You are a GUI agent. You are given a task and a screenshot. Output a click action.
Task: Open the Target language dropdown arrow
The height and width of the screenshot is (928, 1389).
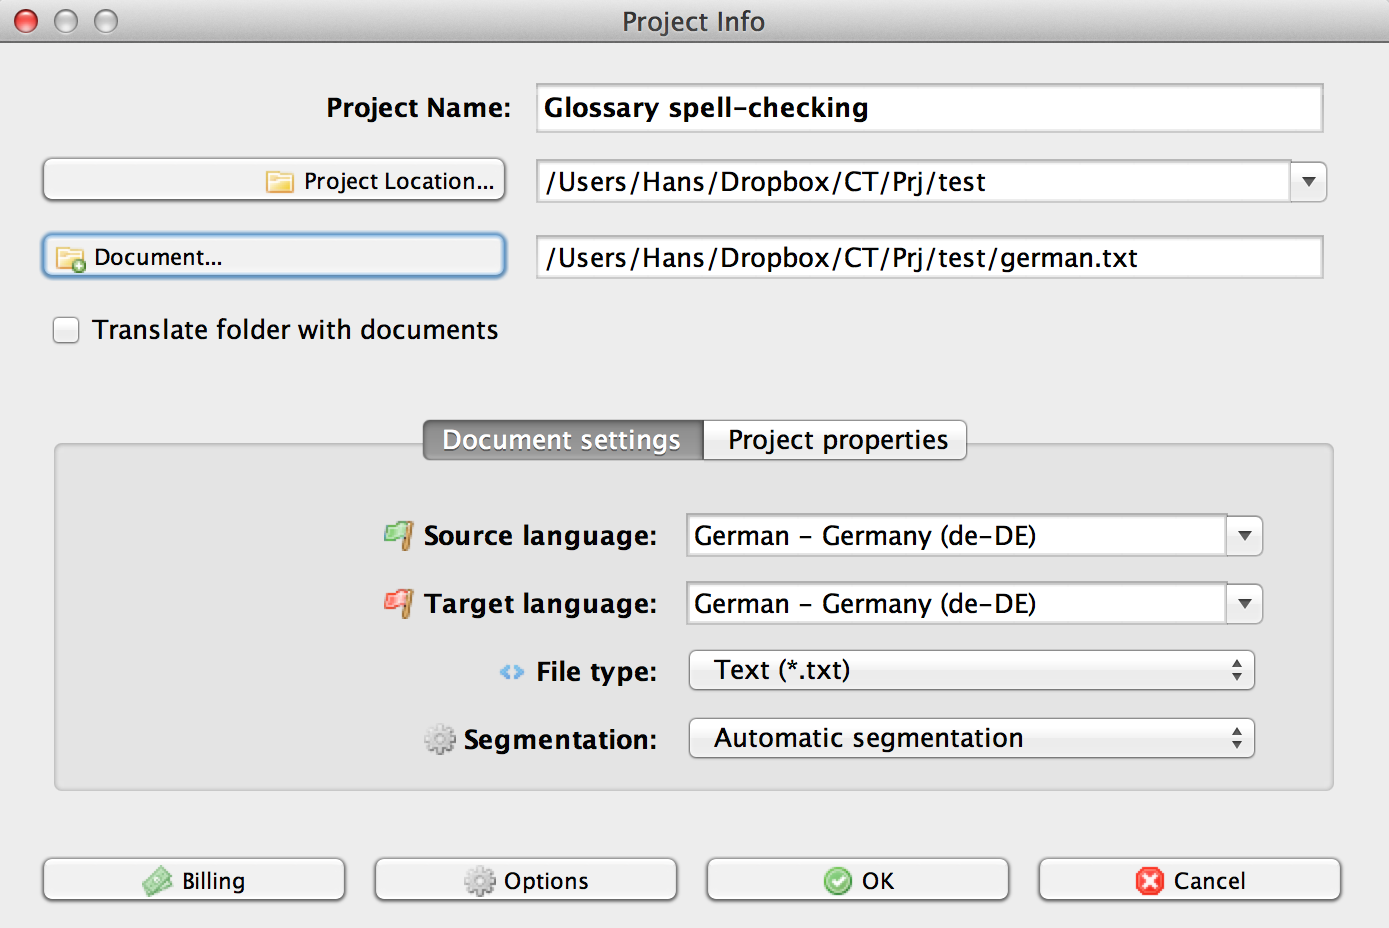[1244, 604]
